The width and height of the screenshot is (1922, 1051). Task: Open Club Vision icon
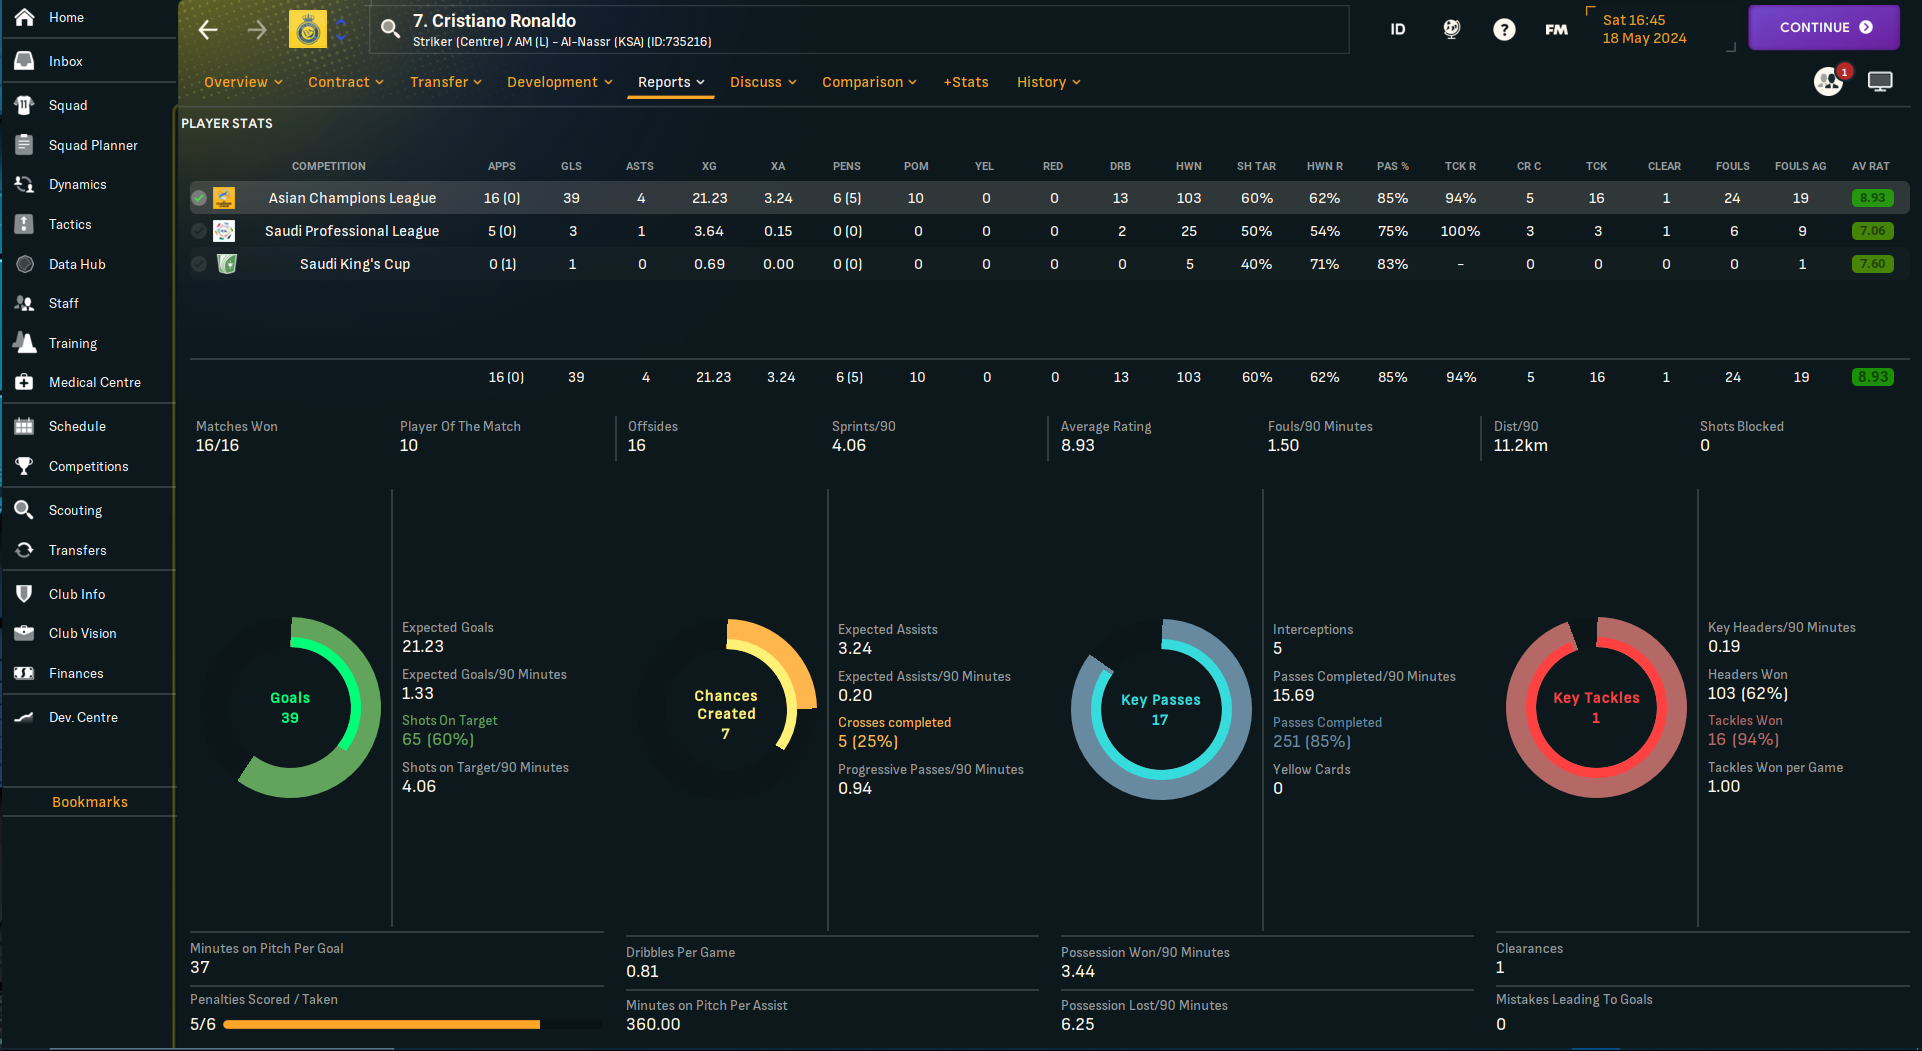(x=25, y=633)
